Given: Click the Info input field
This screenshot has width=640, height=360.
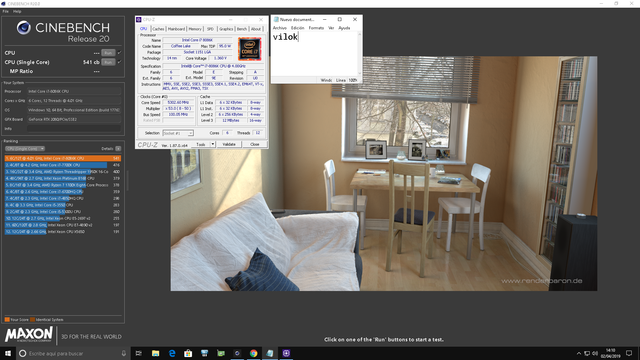Looking at the screenshot, I should [74, 129].
